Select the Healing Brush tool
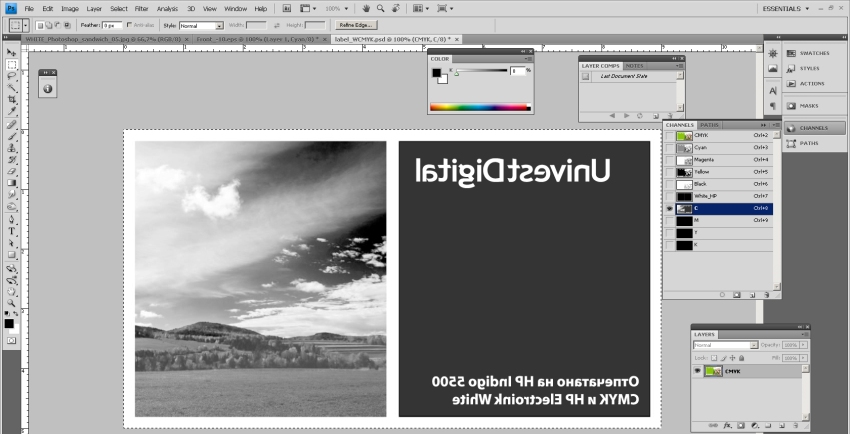This screenshot has height=434, width=850. pyautogui.click(x=11, y=125)
